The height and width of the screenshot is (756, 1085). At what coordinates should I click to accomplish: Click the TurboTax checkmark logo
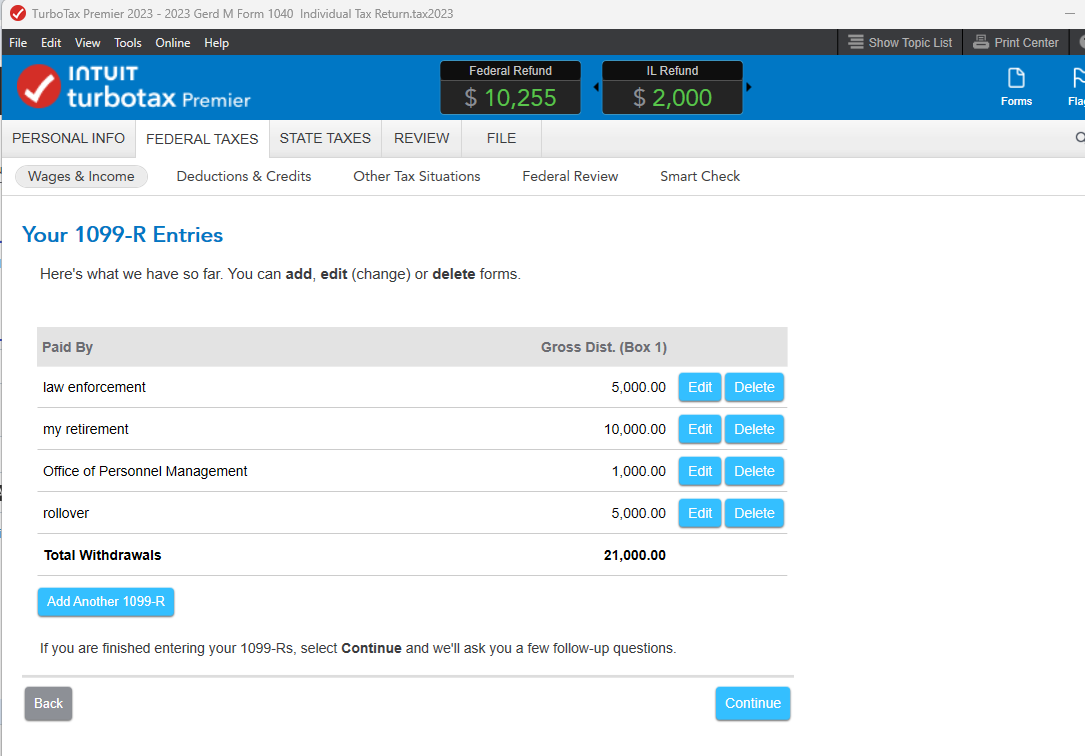39,86
